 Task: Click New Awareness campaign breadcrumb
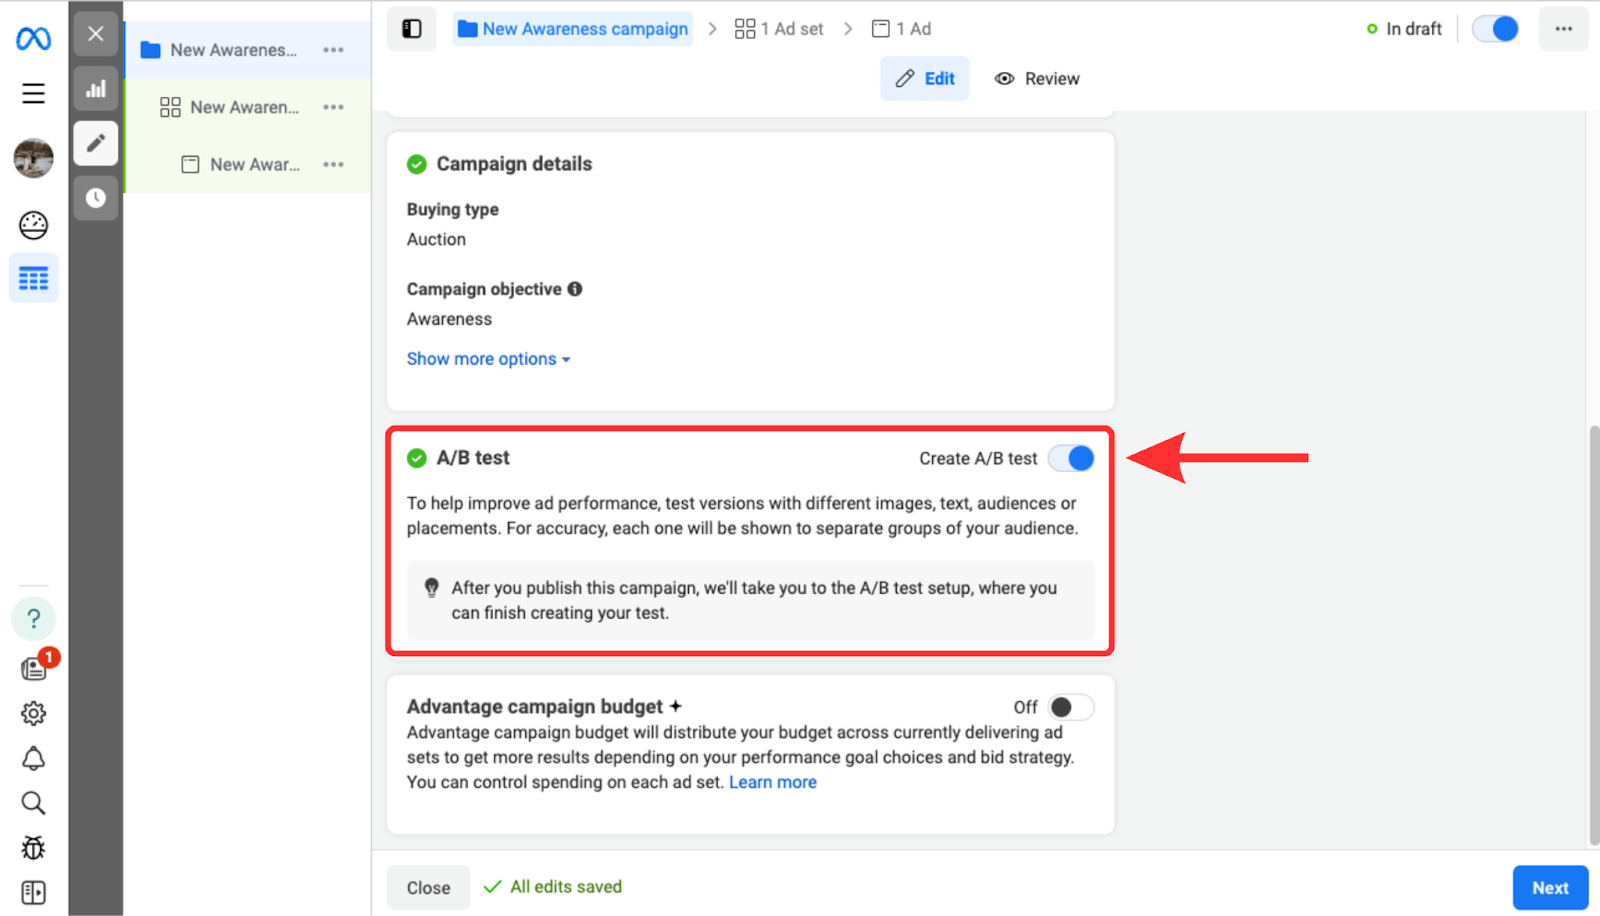[x=573, y=29]
